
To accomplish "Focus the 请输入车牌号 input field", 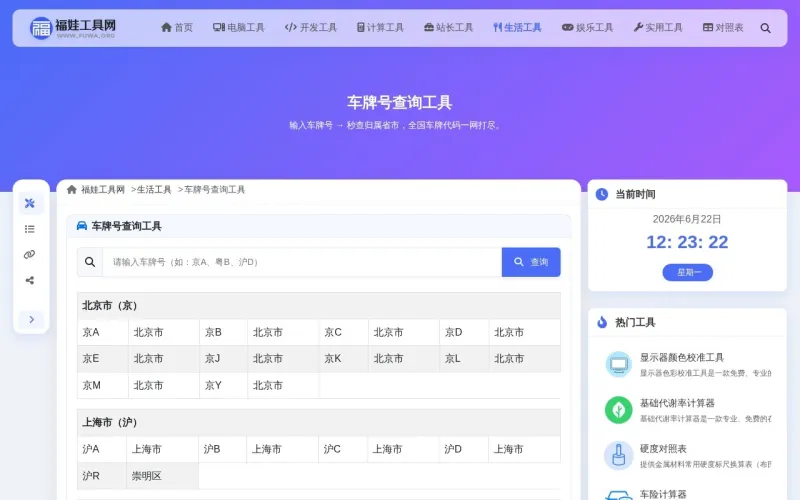I will click(302, 262).
